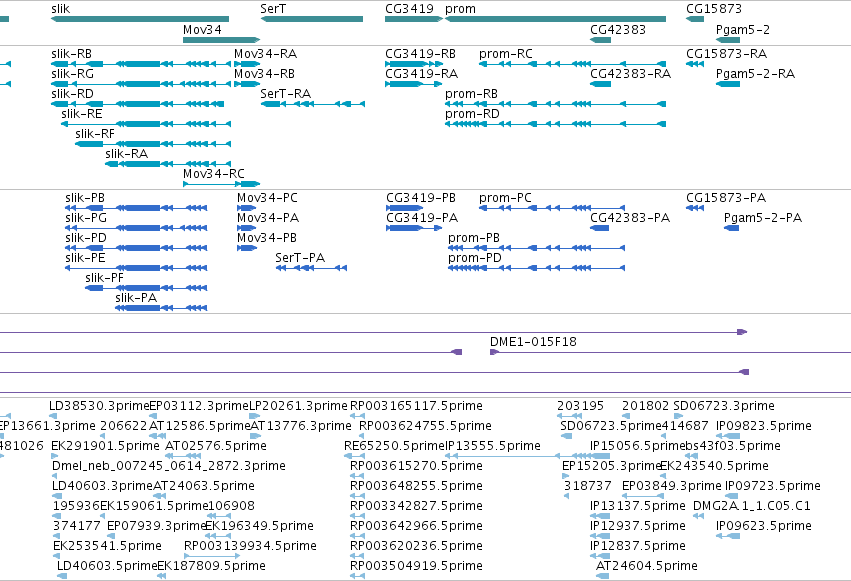Click protein slik-PD

point(136,248)
